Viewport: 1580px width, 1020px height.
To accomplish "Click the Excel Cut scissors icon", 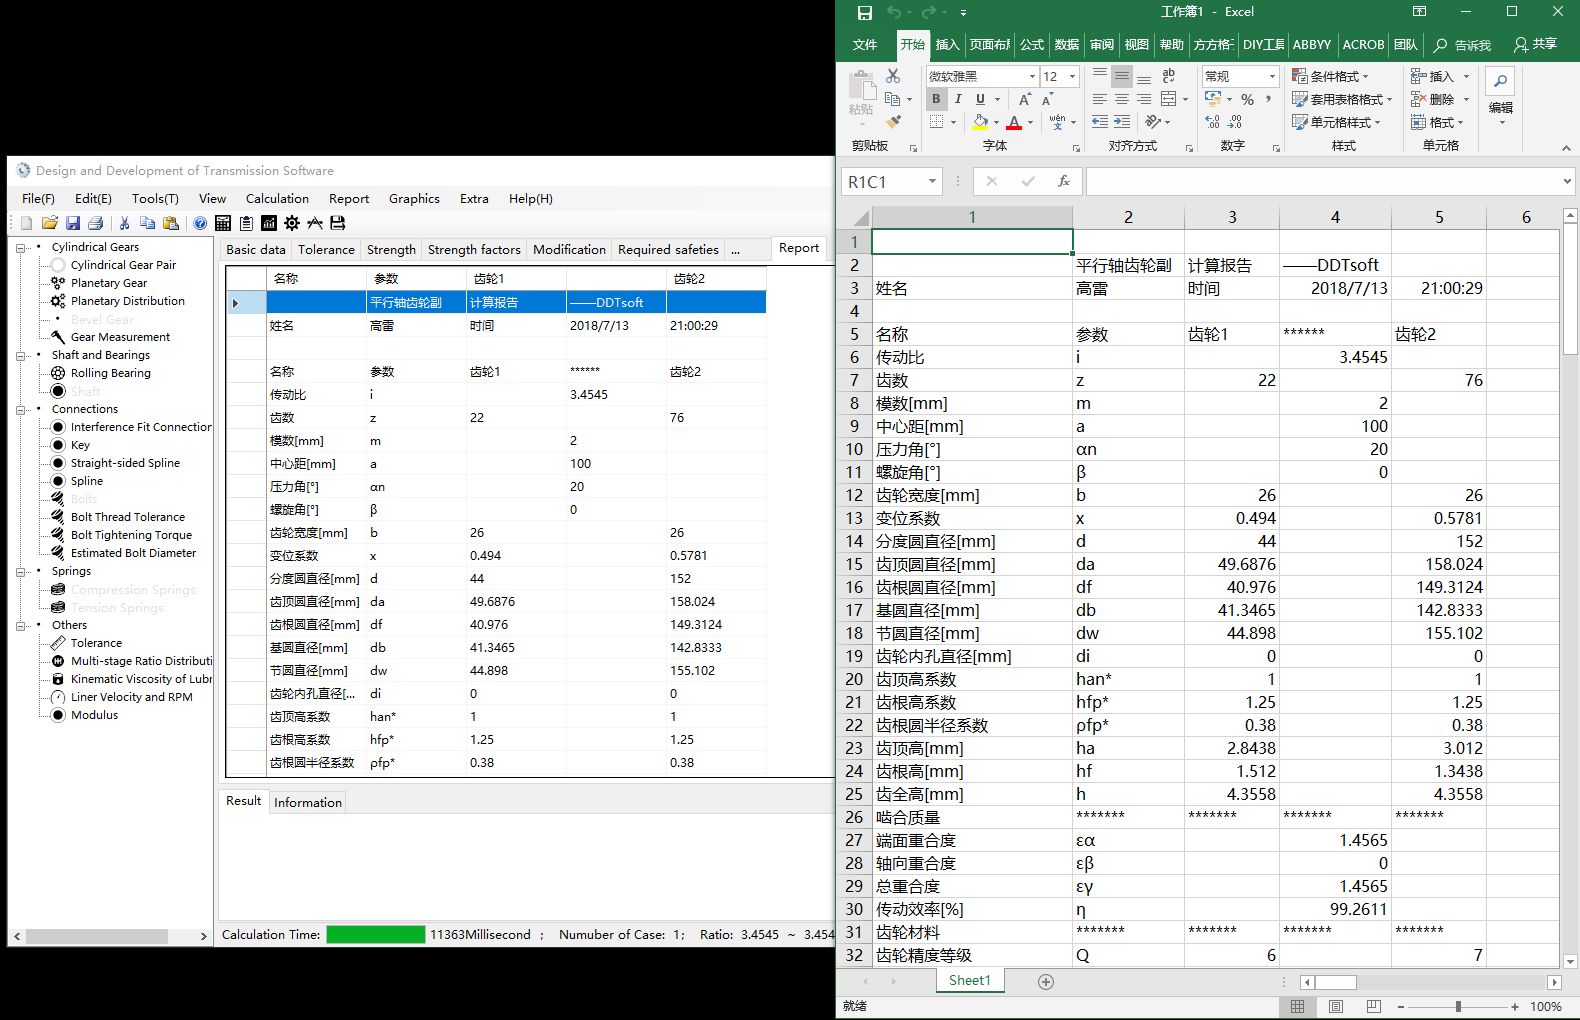I will (893, 76).
